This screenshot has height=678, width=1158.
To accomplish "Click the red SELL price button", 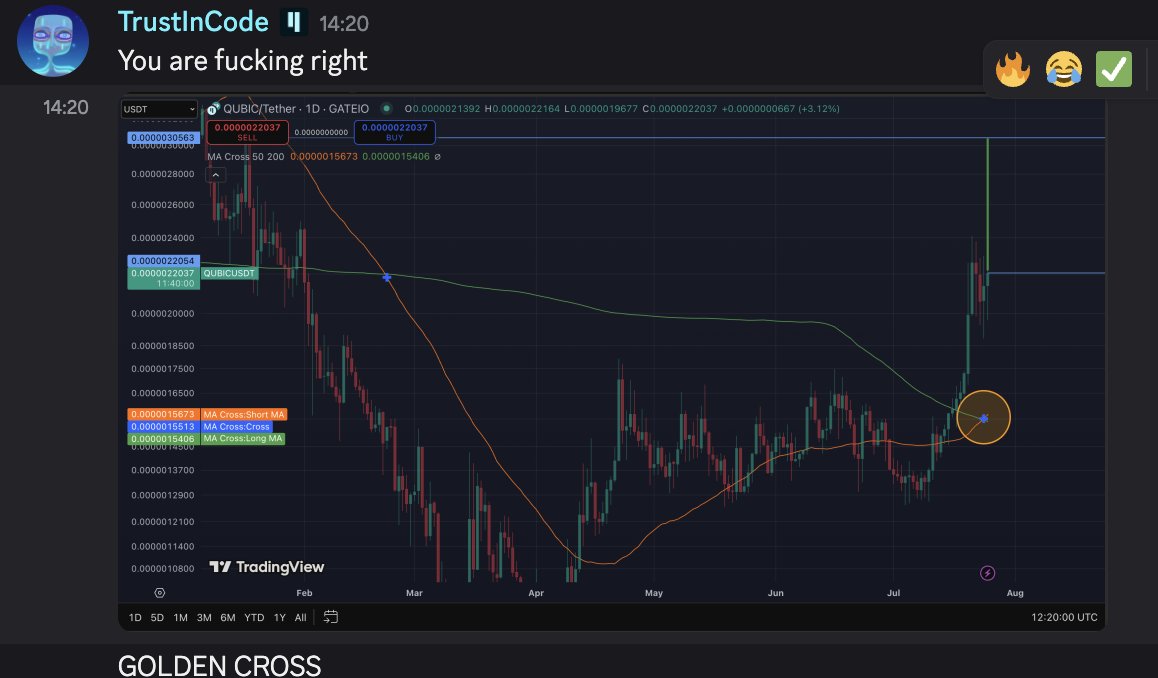I will (x=247, y=132).
